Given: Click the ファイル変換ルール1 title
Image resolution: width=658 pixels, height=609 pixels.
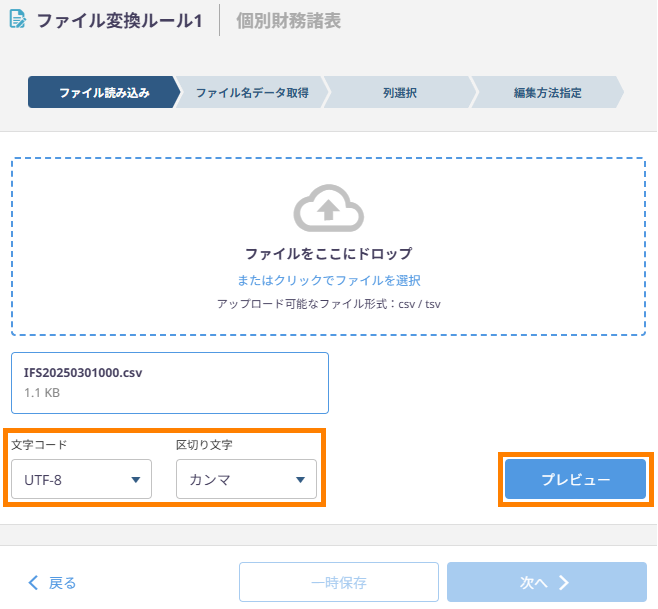Looking at the screenshot, I should coord(120,21).
